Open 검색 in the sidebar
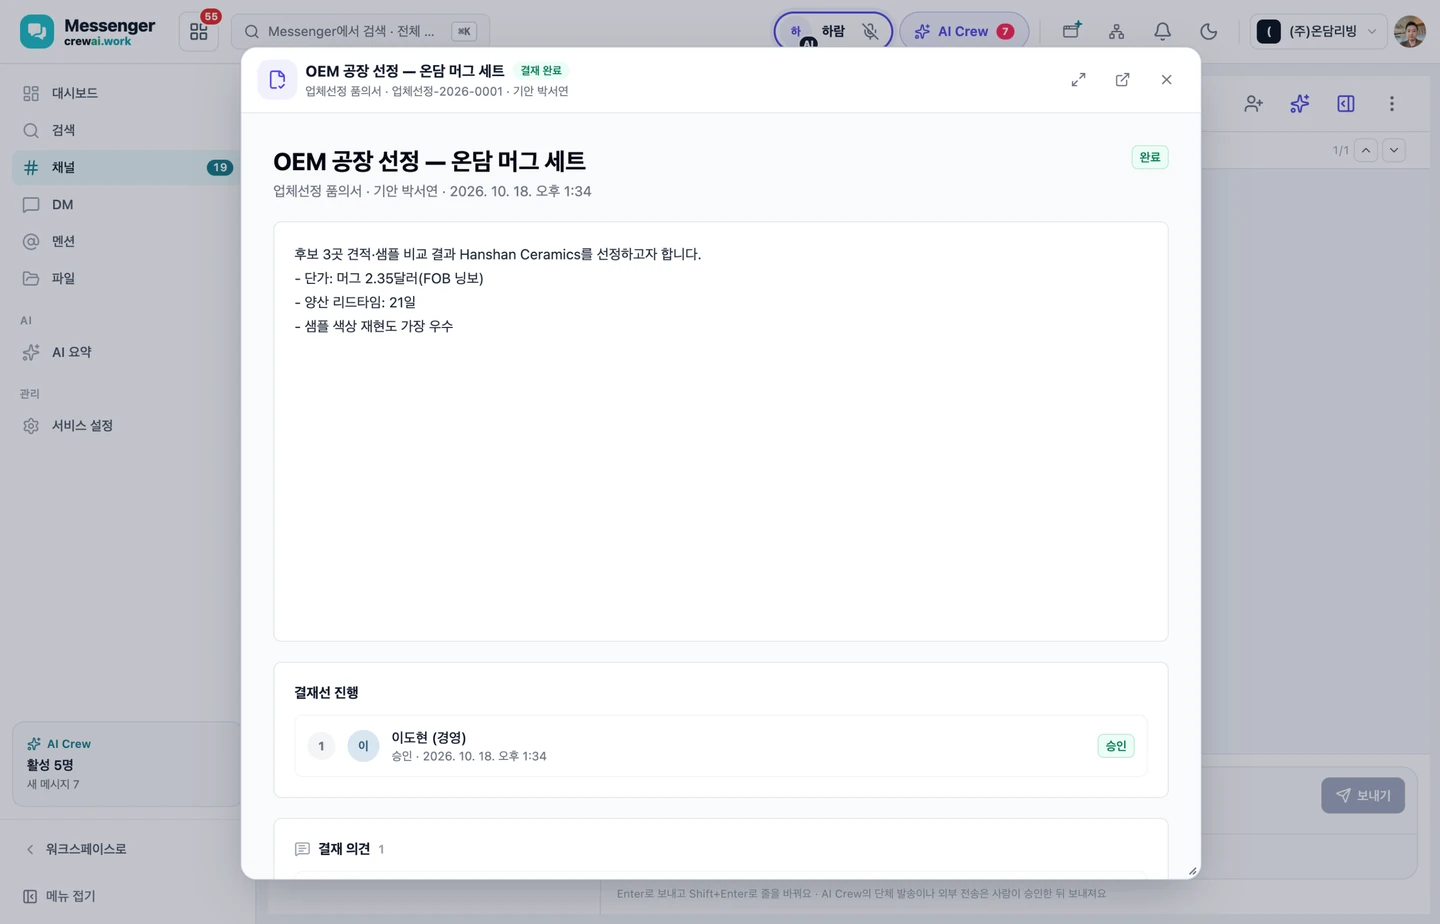The height and width of the screenshot is (924, 1440). (124, 130)
